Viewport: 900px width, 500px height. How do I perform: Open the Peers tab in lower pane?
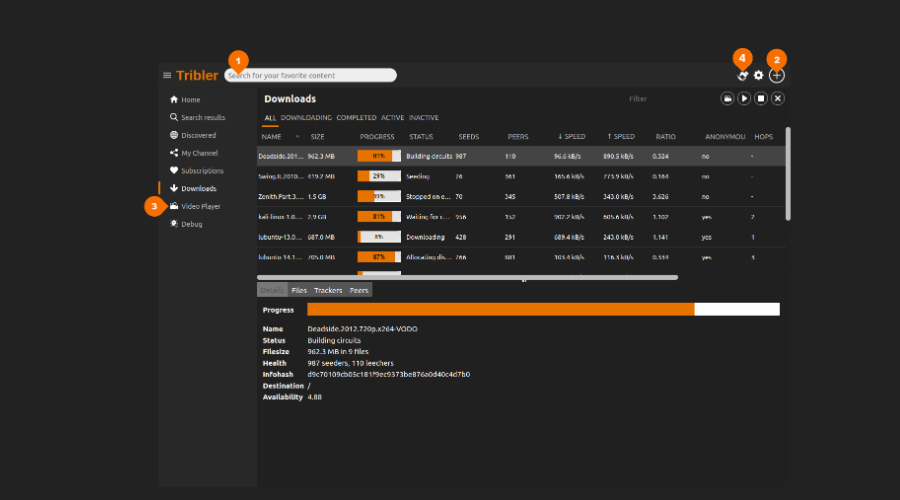tap(359, 290)
